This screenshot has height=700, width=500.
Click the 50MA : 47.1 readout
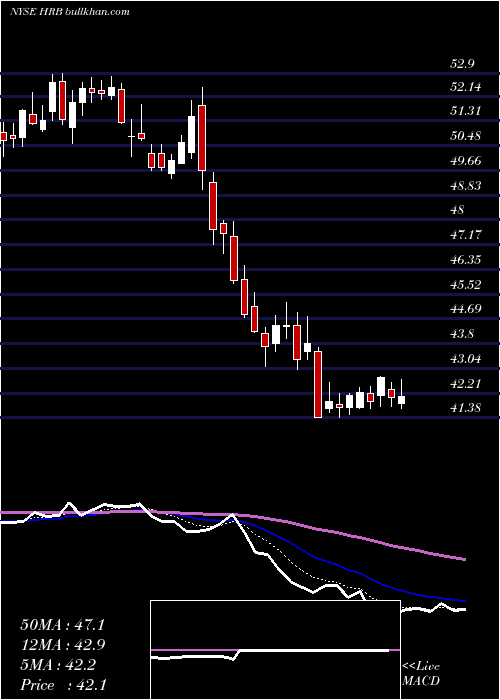pos(62,625)
